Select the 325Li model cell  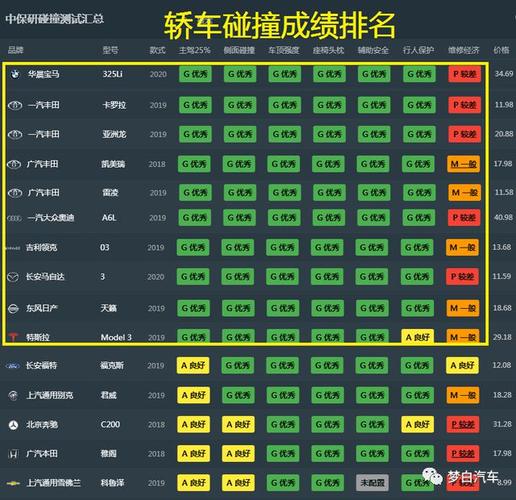(112, 74)
